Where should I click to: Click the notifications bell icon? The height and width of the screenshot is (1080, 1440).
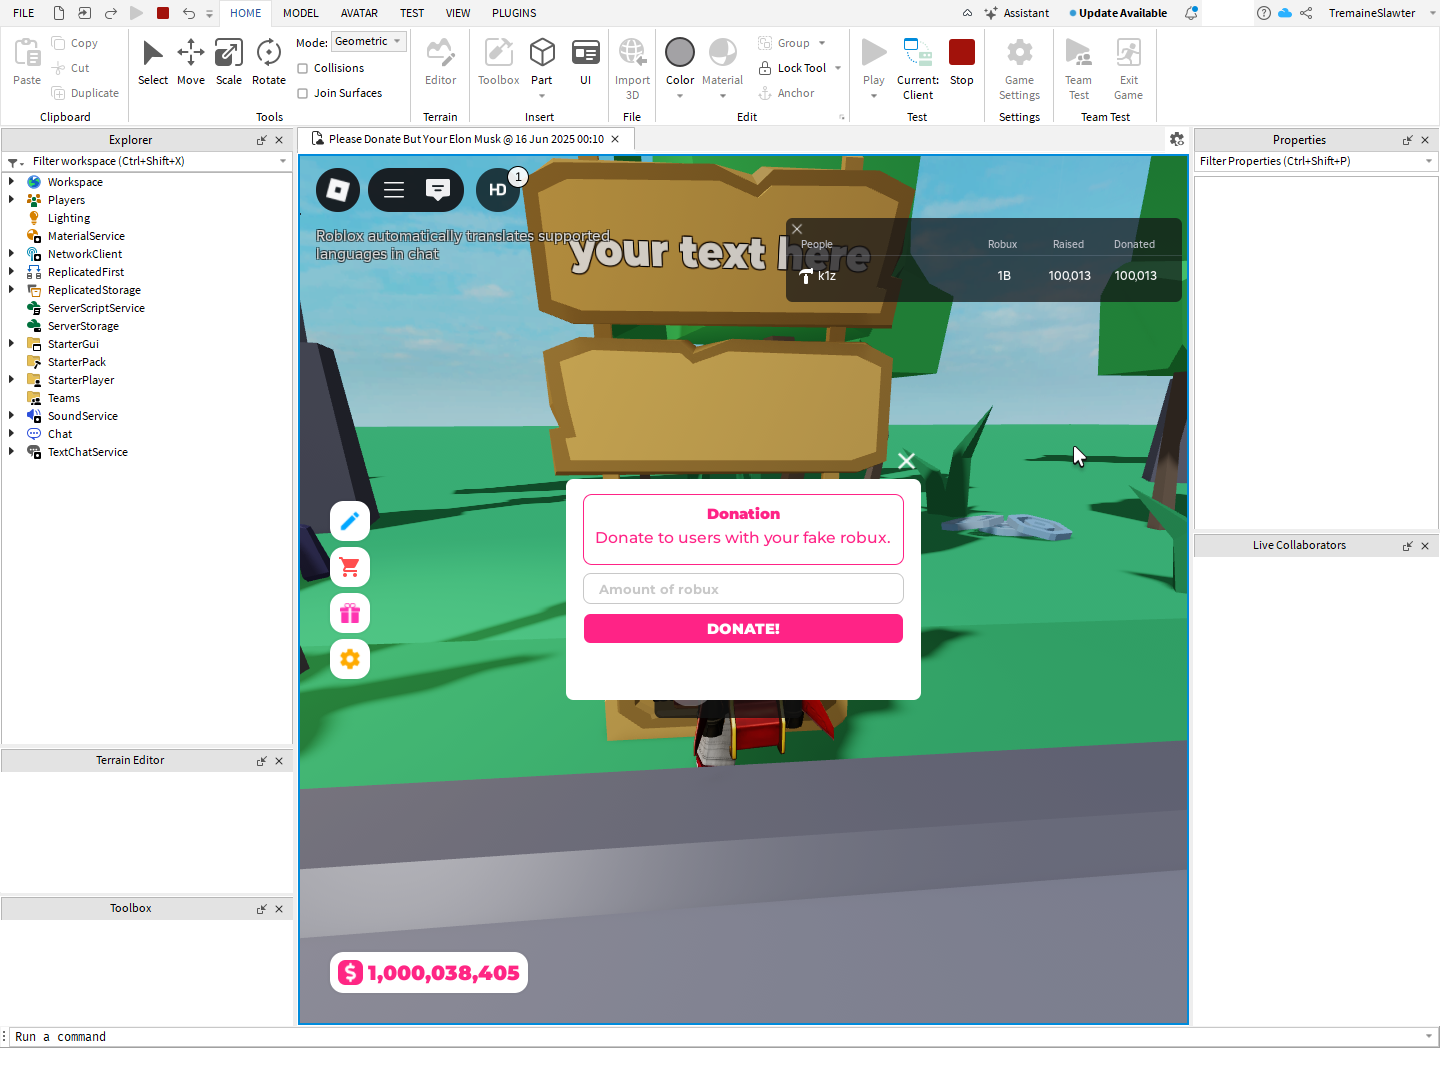pos(1191,13)
